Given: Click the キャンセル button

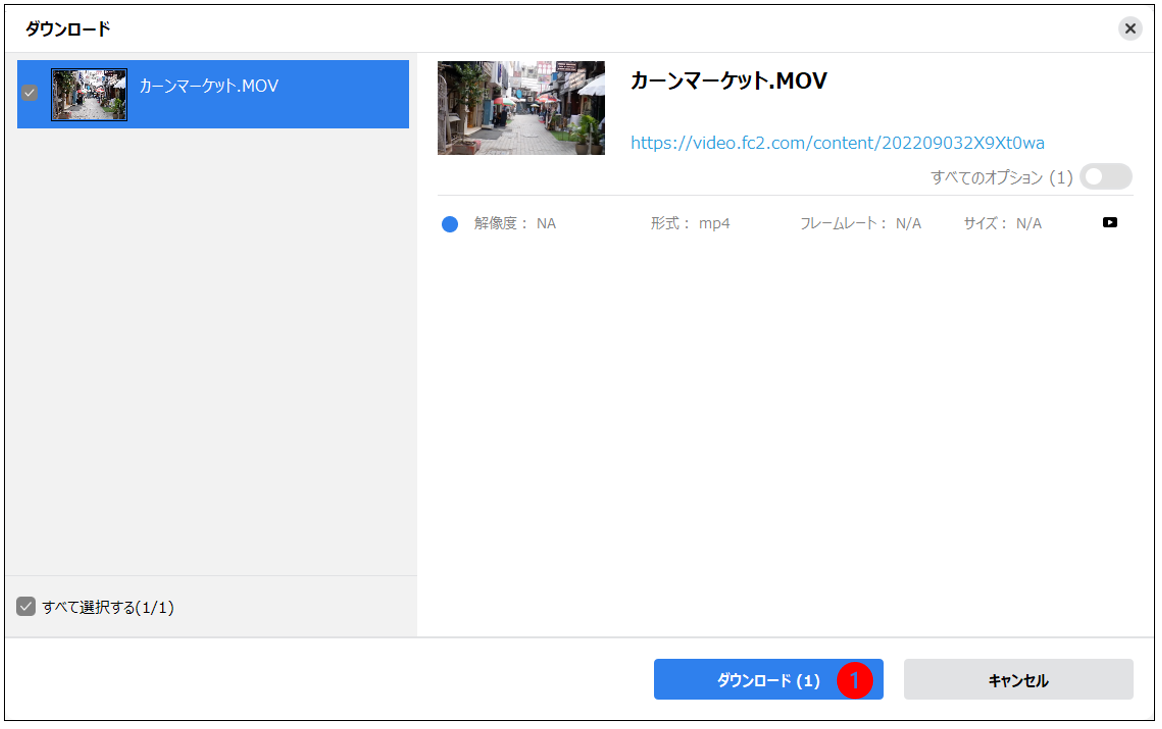Looking at the screenshot, I should pos(1017,679).
